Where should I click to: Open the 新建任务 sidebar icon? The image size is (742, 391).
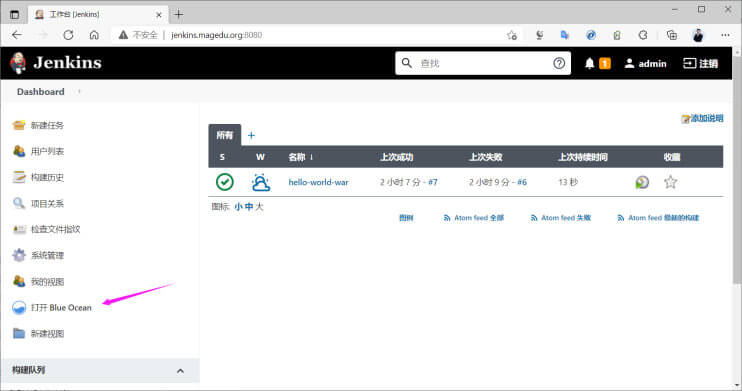19,125
